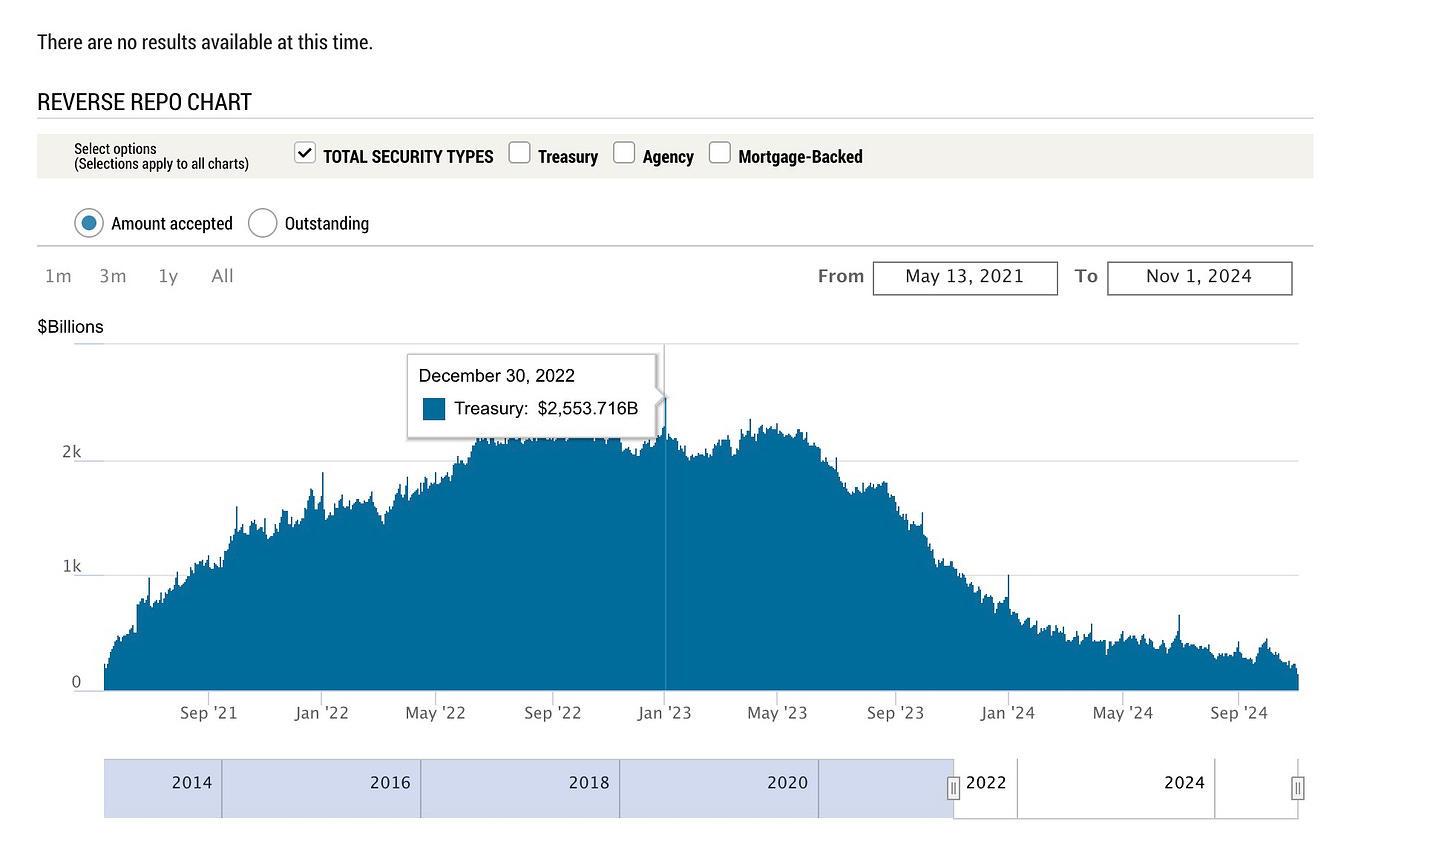1456x845 pixels.
Task: Click the Sep '23 axis label
Action: [x=895, y=713]
